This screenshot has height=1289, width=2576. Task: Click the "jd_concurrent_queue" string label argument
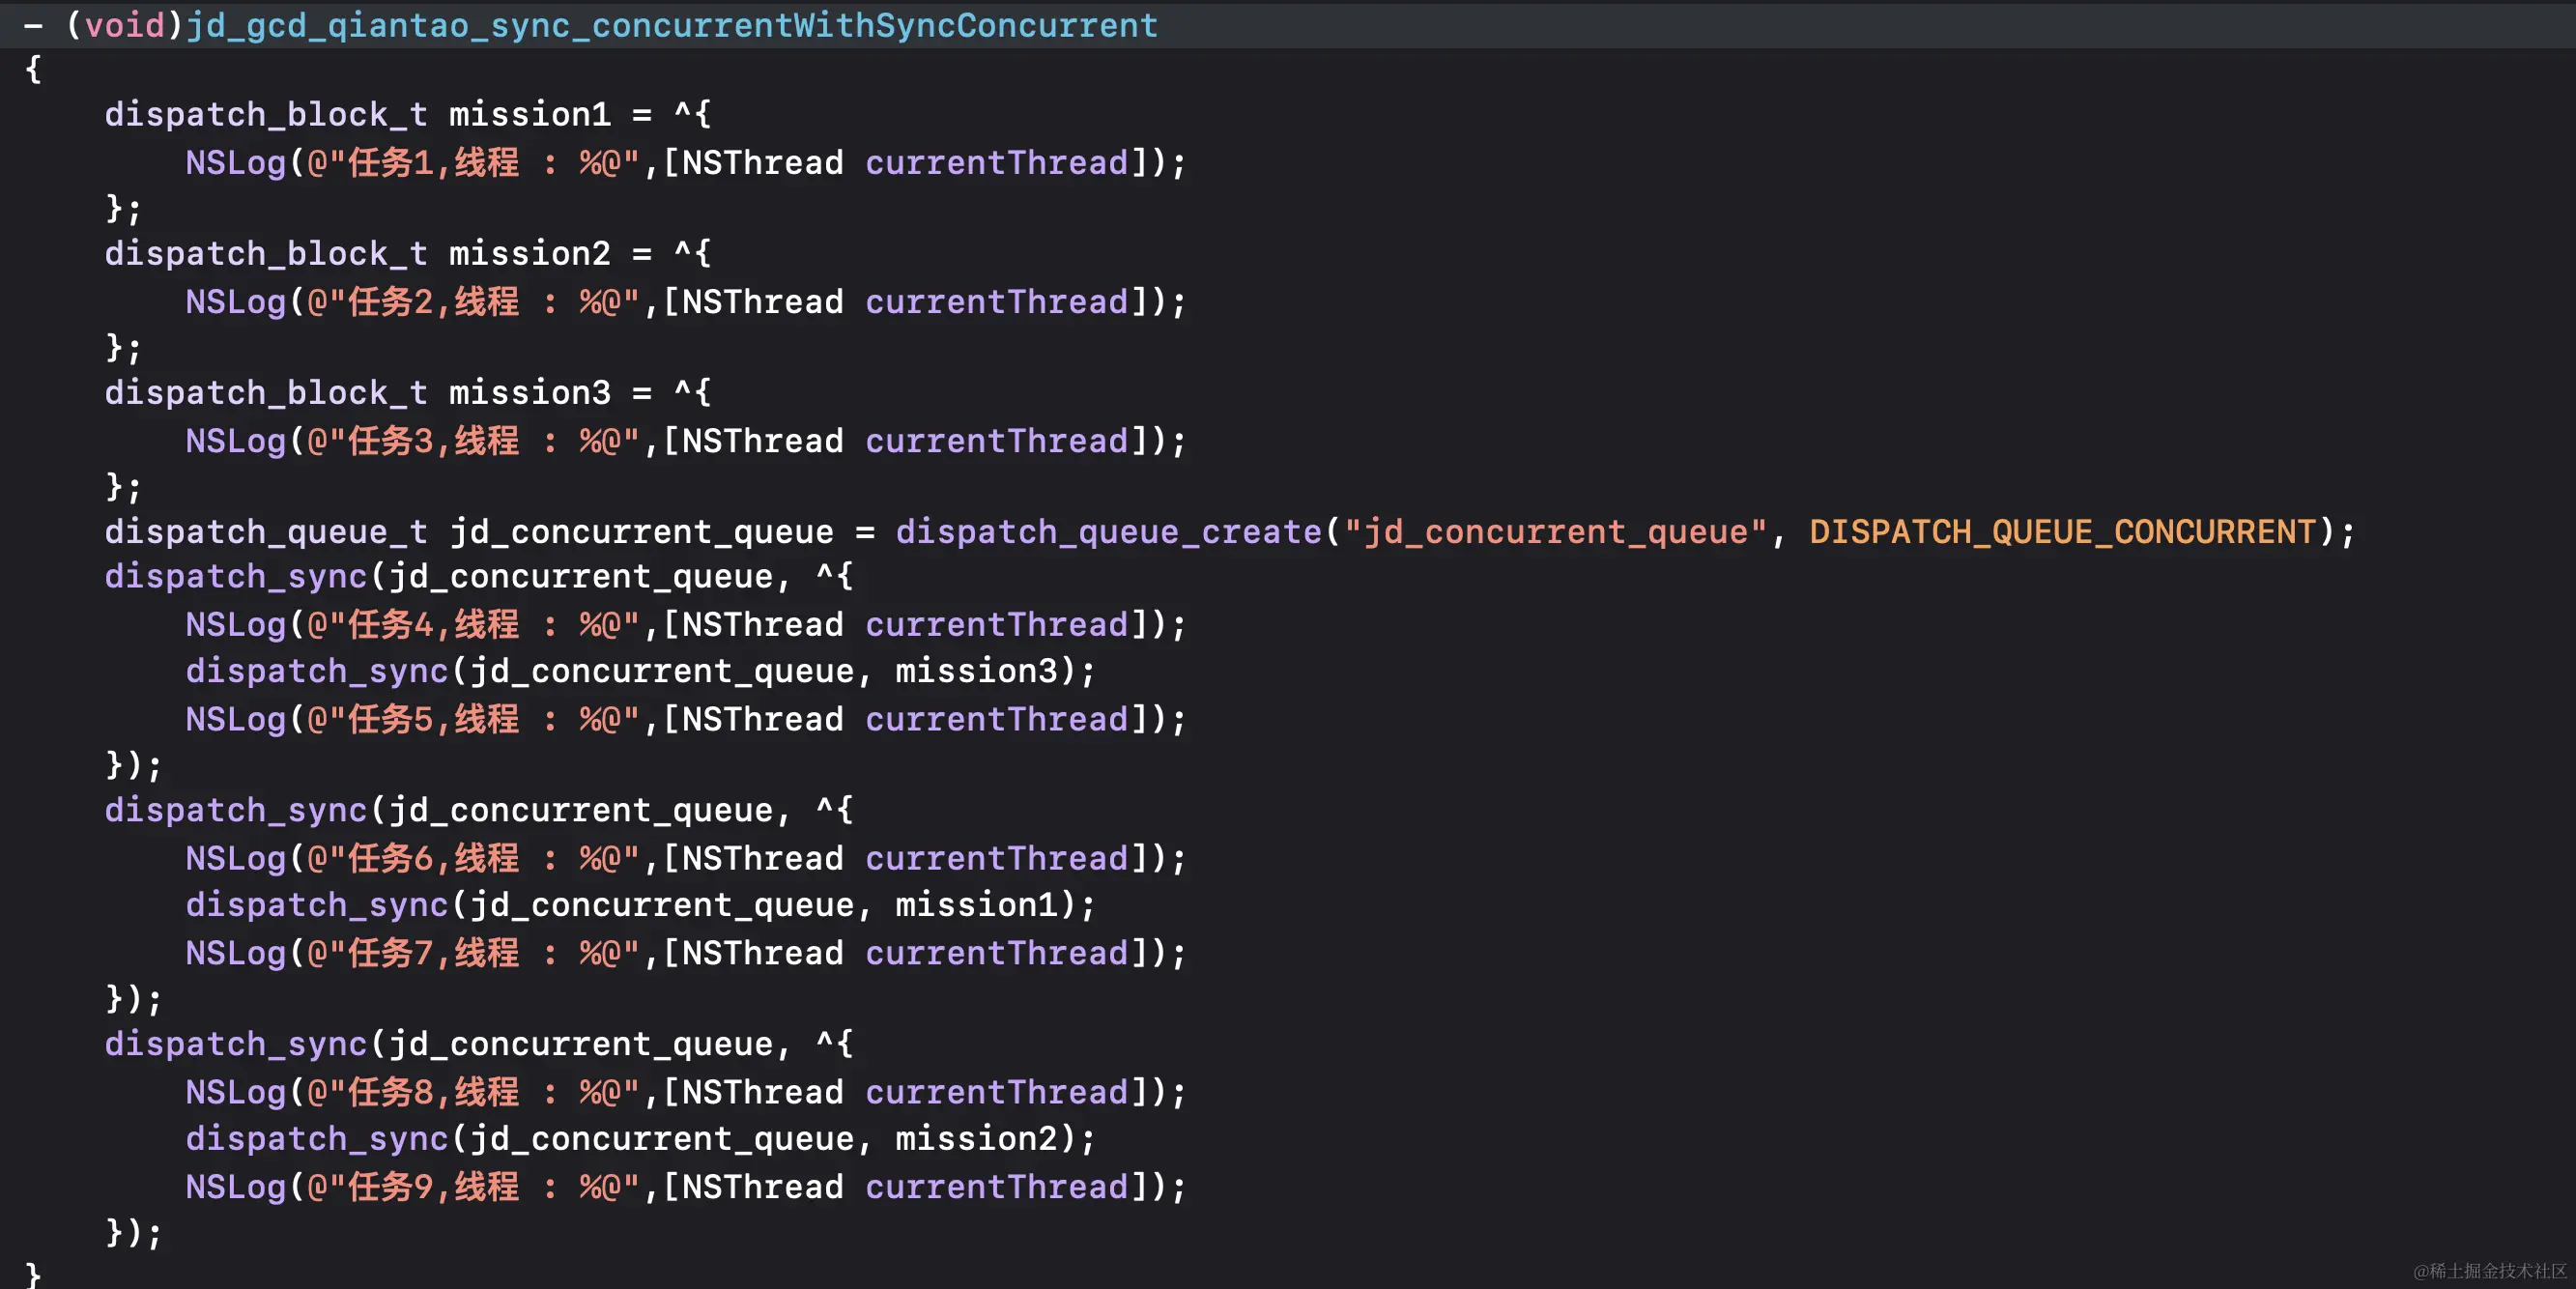(1555, 532)
